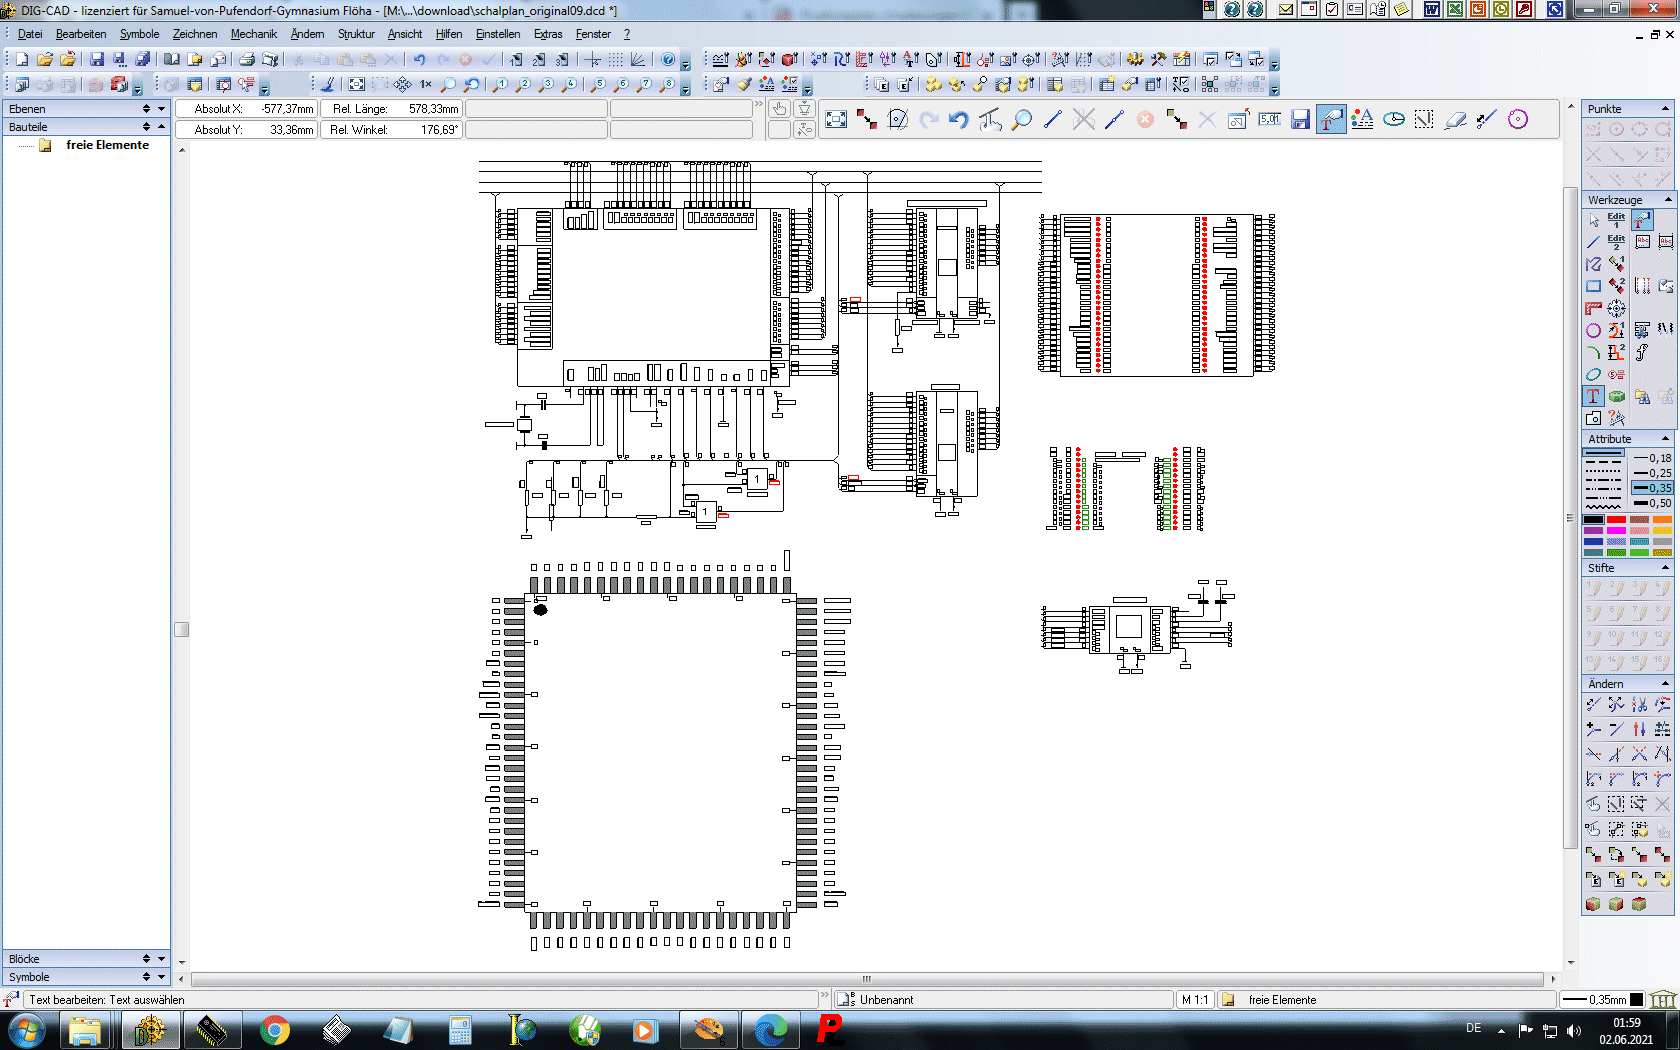Select the rectangle tool in Werkzeuge
1680x1050 pixels.
pos(1594,286)
